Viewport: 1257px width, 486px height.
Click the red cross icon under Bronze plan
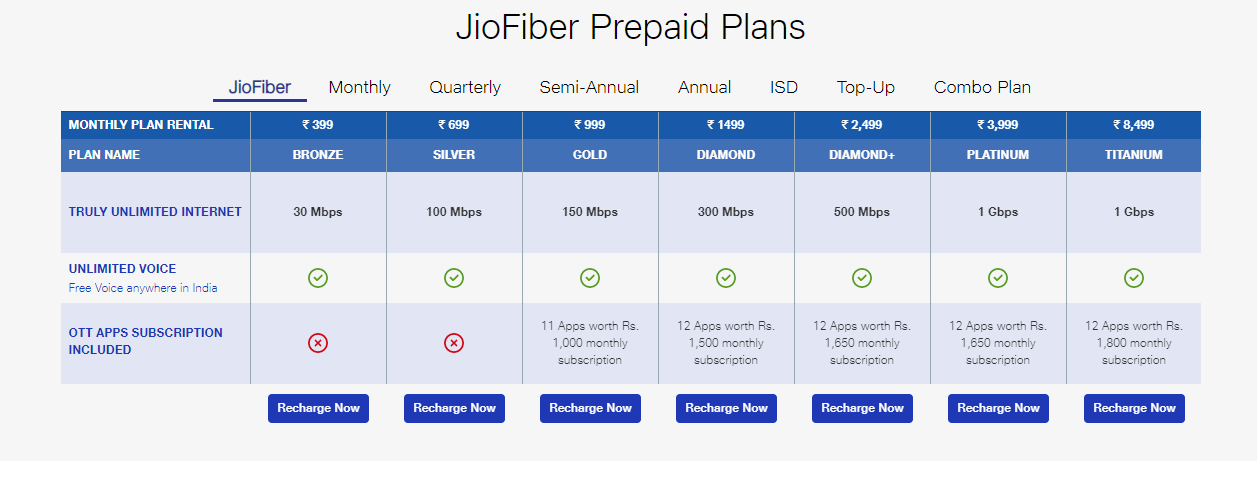[318, 343]
